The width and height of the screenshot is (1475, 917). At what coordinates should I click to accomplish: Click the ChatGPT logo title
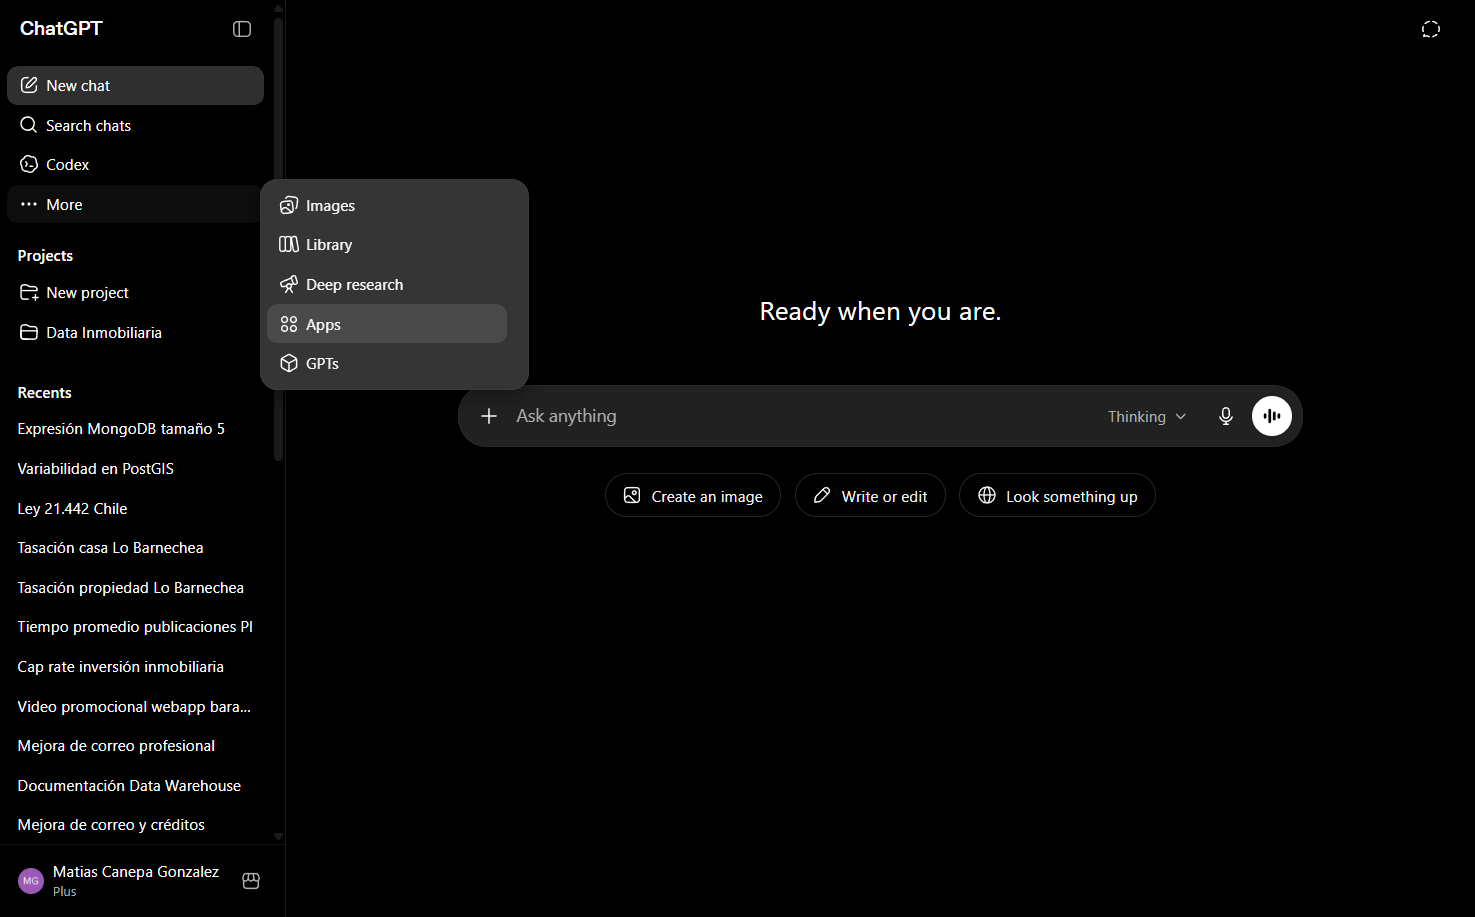pos(61,29)
